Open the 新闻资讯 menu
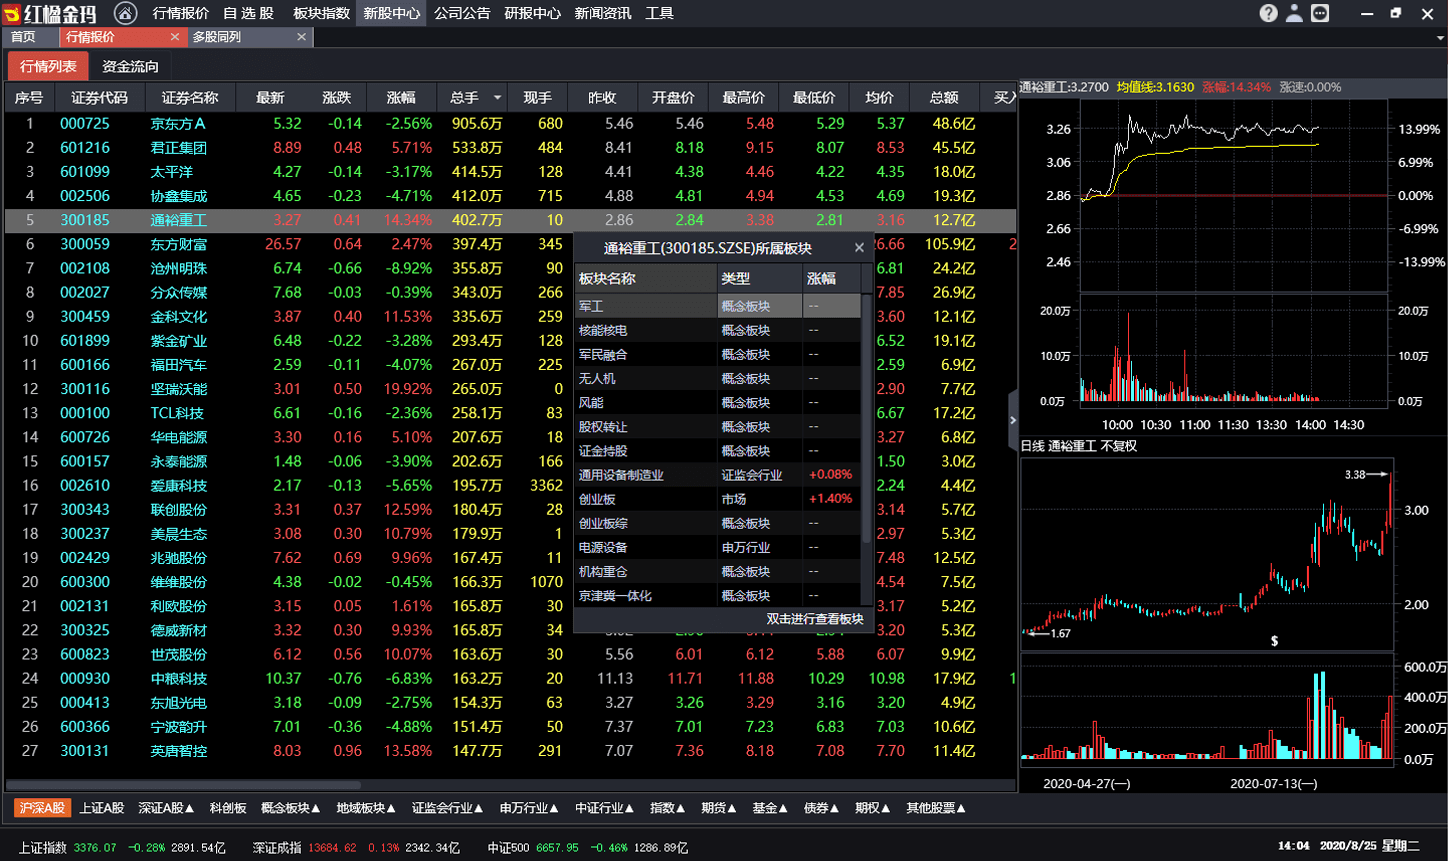 tap(603, 13)
